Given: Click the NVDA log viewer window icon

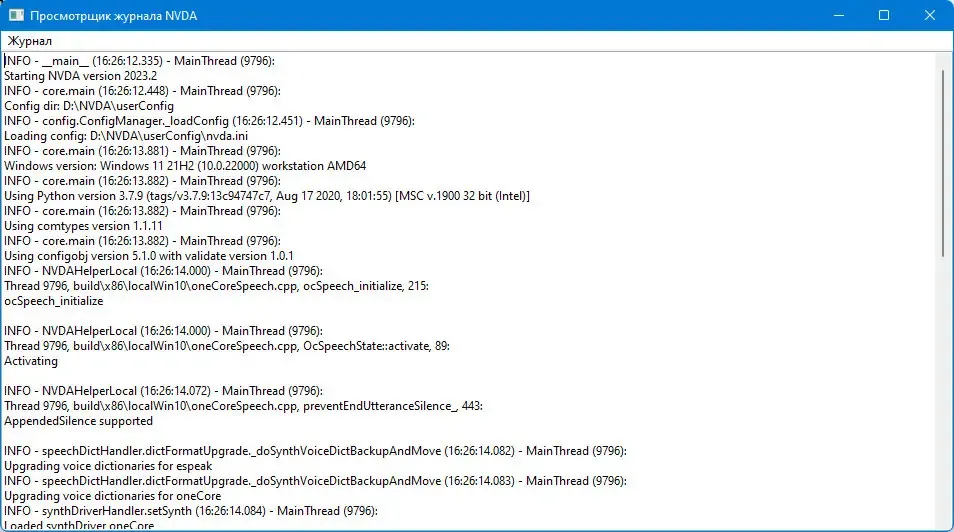Looking at the screenshot, I should pos(16,15).
